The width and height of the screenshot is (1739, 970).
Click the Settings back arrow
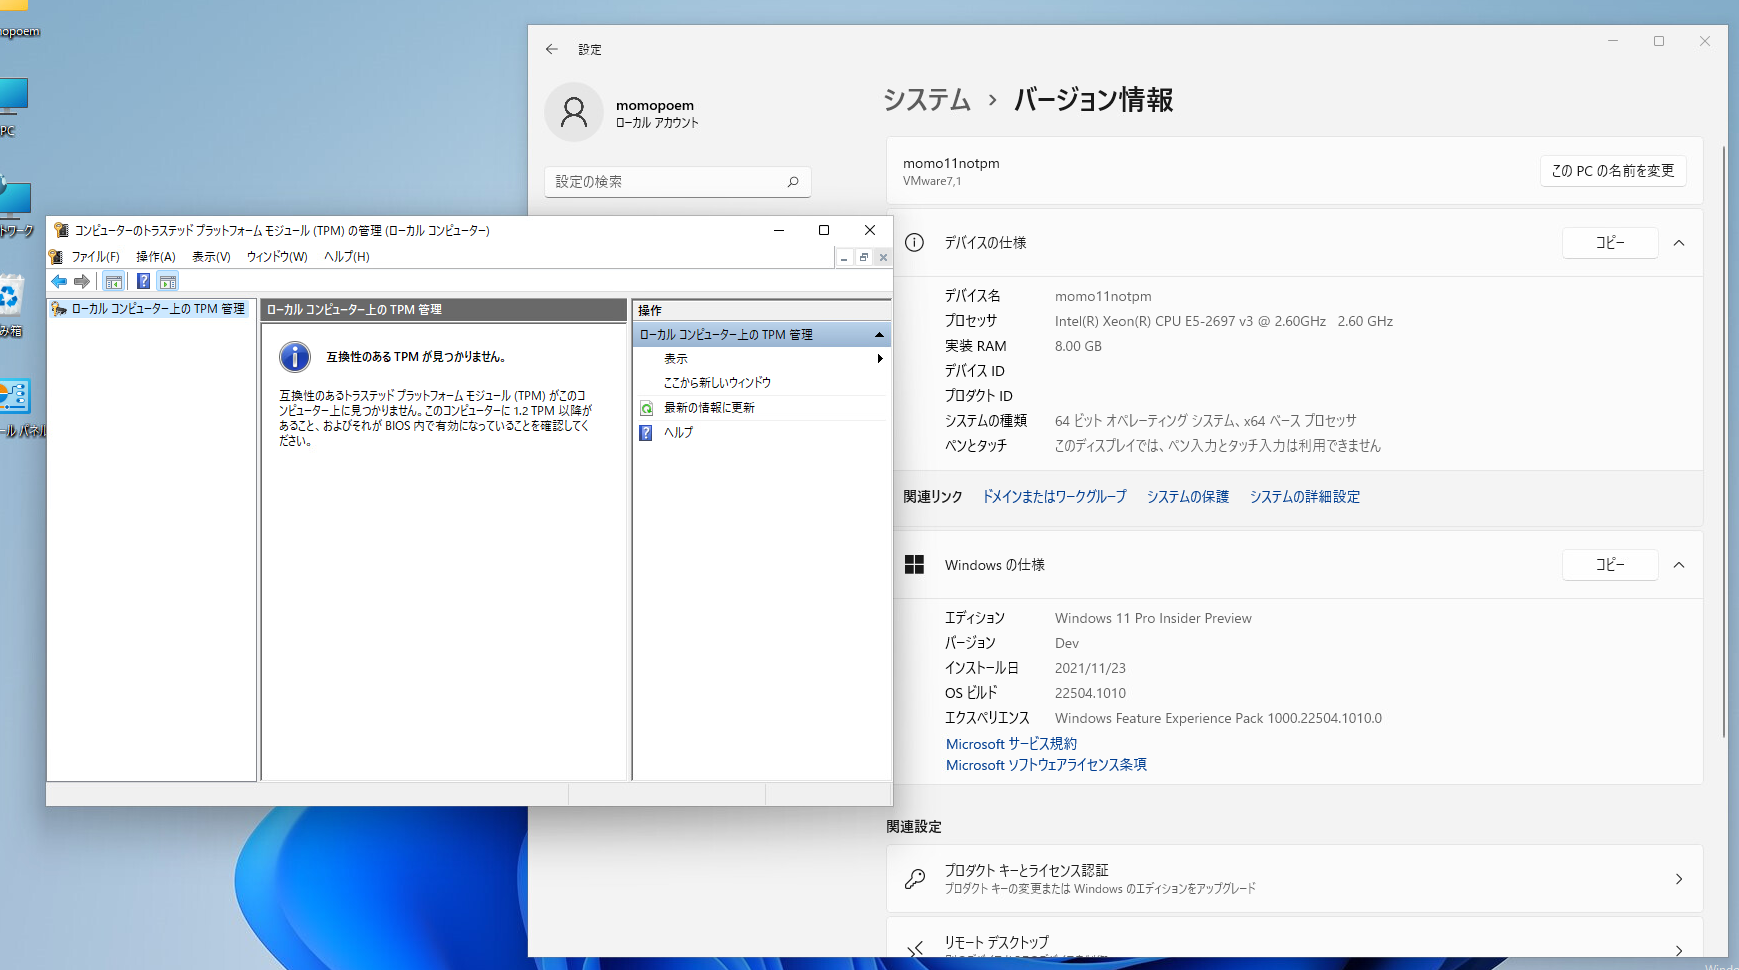point(552,49)
